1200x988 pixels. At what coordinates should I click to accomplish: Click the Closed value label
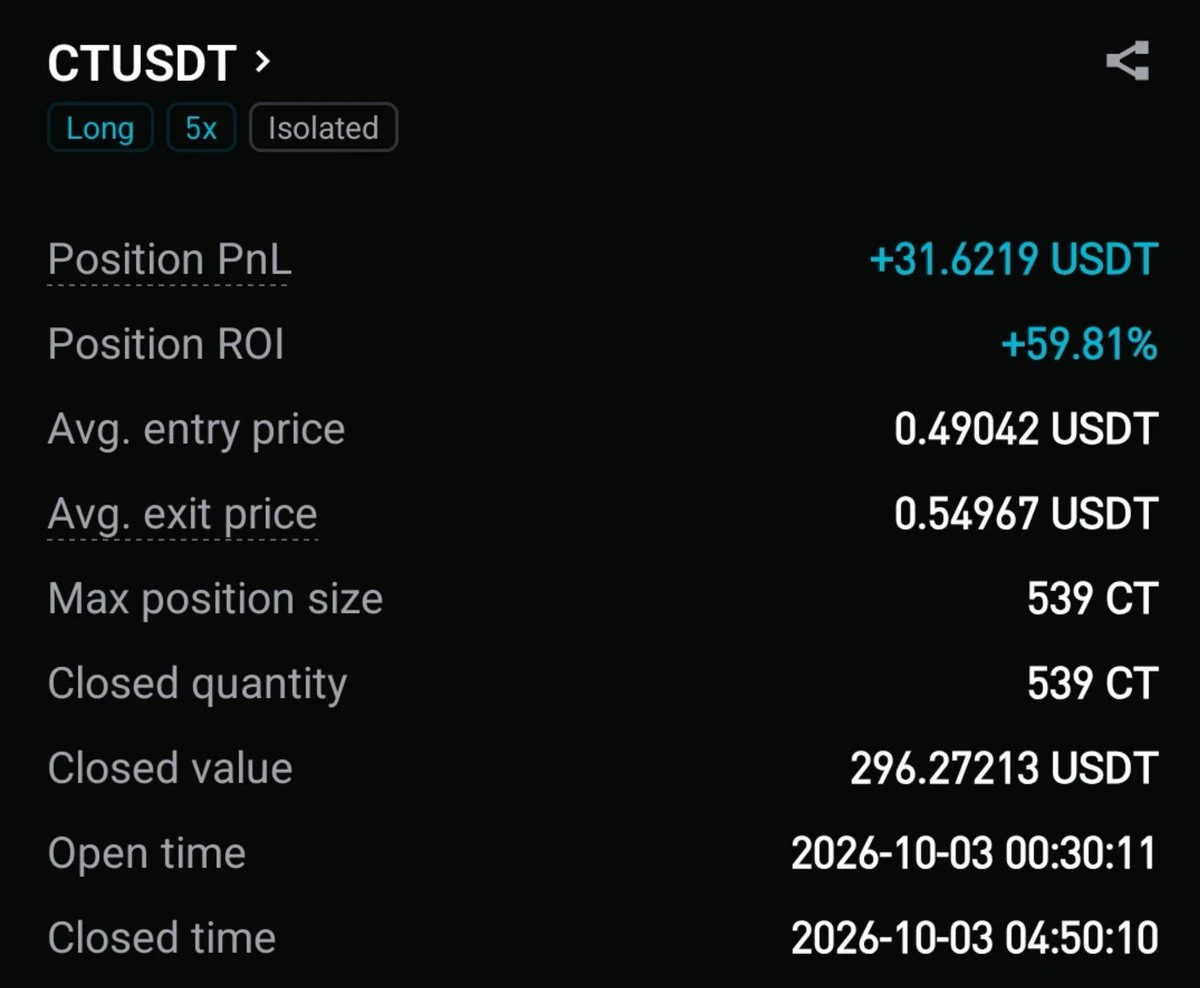click(x=170, y=769)
